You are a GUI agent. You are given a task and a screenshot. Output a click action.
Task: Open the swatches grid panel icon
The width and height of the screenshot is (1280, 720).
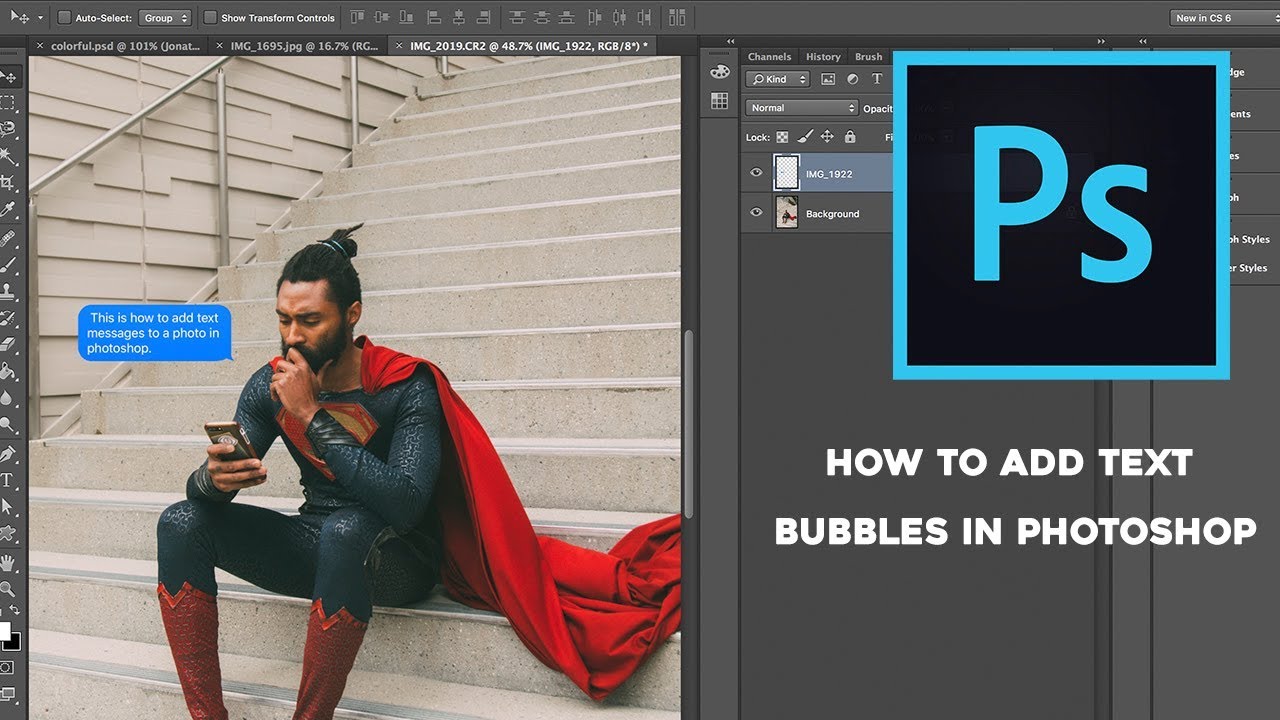click(x=719, y=101)
